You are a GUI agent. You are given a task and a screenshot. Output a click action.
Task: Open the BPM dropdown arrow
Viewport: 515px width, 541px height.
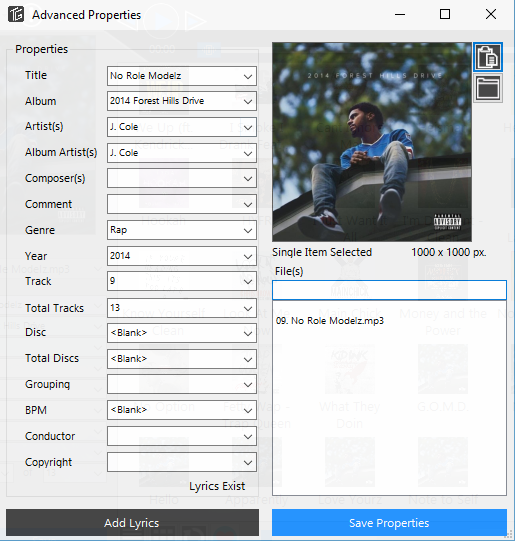pos(248,410)
